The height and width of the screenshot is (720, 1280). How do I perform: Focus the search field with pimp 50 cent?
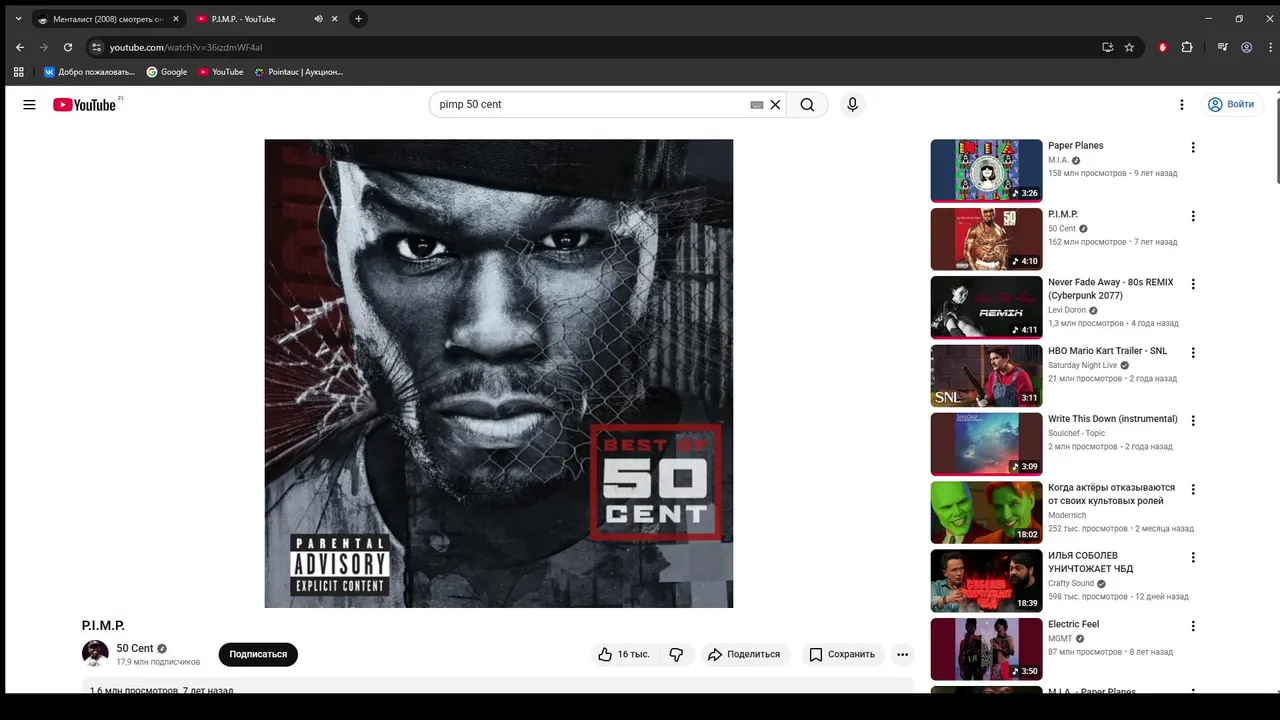pyautogui.click(x=592, y=105)
